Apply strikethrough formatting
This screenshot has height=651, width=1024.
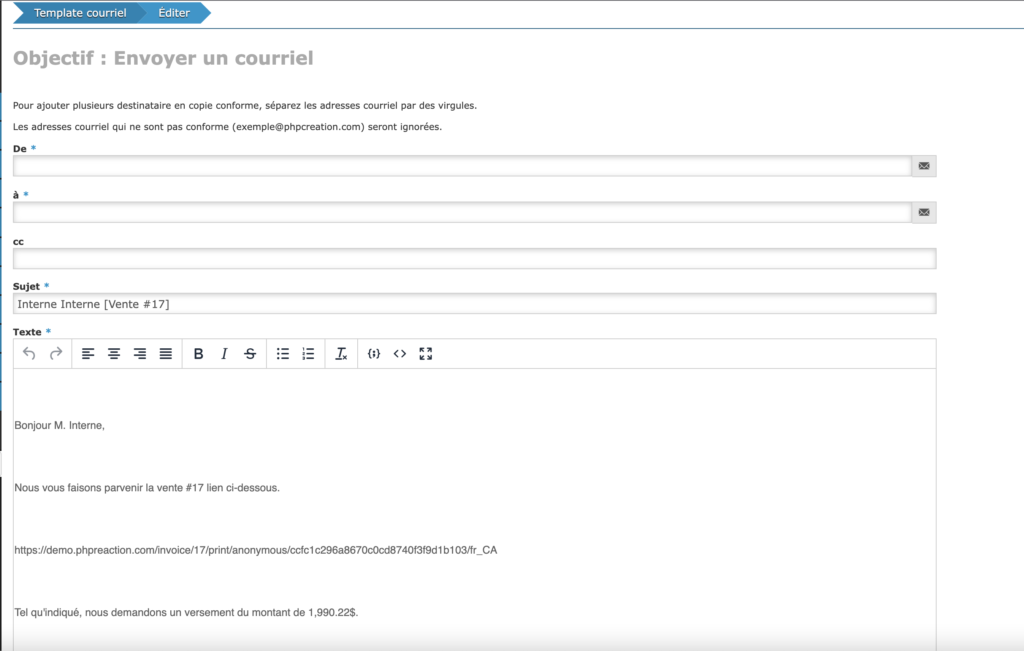(250, 354)
